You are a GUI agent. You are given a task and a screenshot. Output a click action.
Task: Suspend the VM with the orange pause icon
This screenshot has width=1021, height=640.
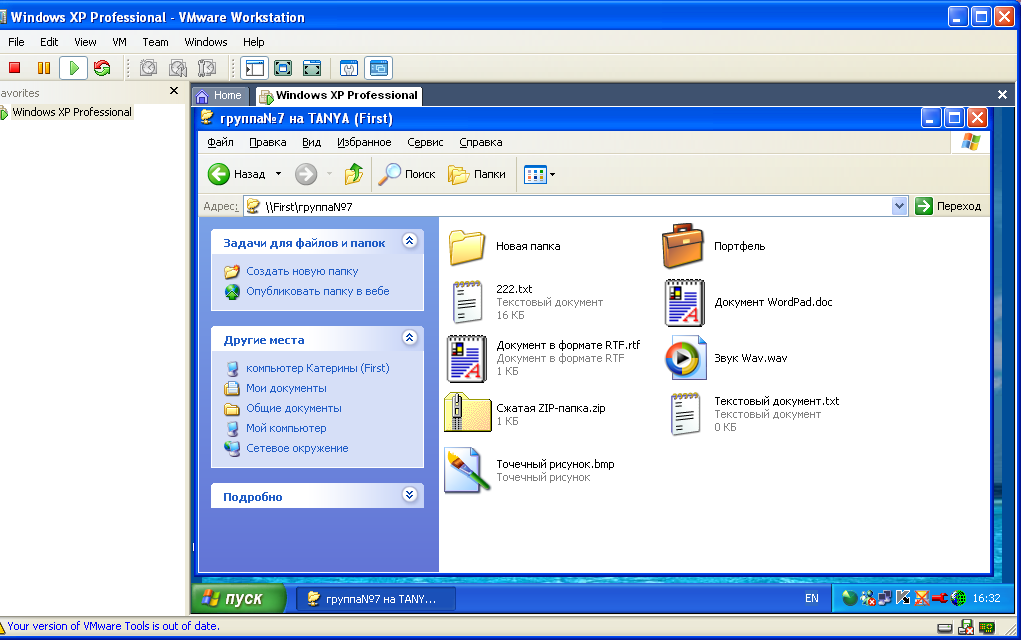44,68
